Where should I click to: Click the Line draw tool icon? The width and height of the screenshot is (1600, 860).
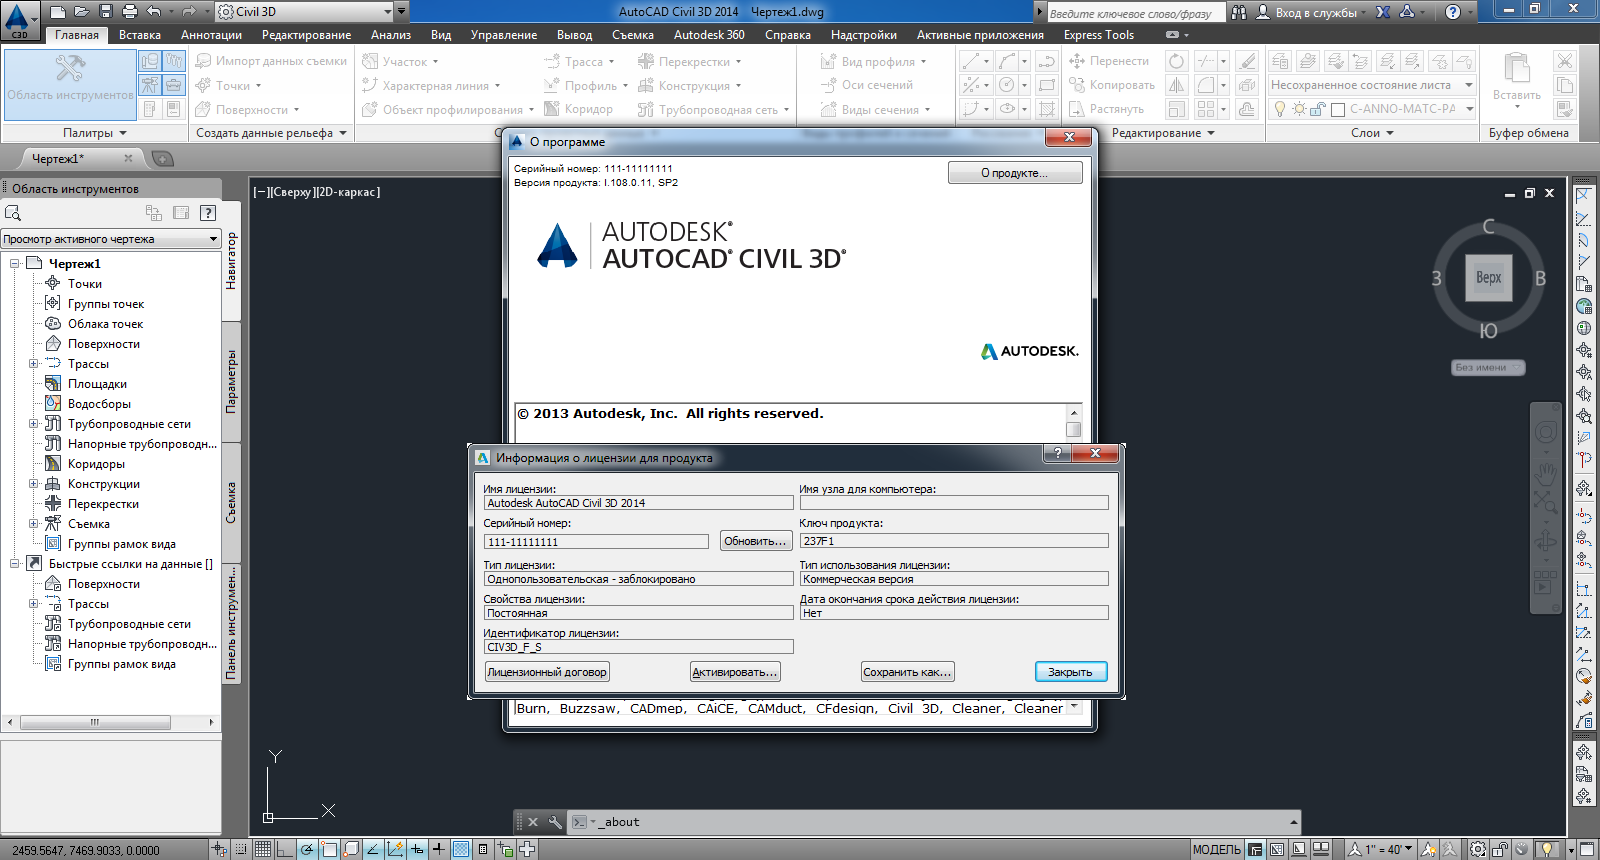point(970,61)
